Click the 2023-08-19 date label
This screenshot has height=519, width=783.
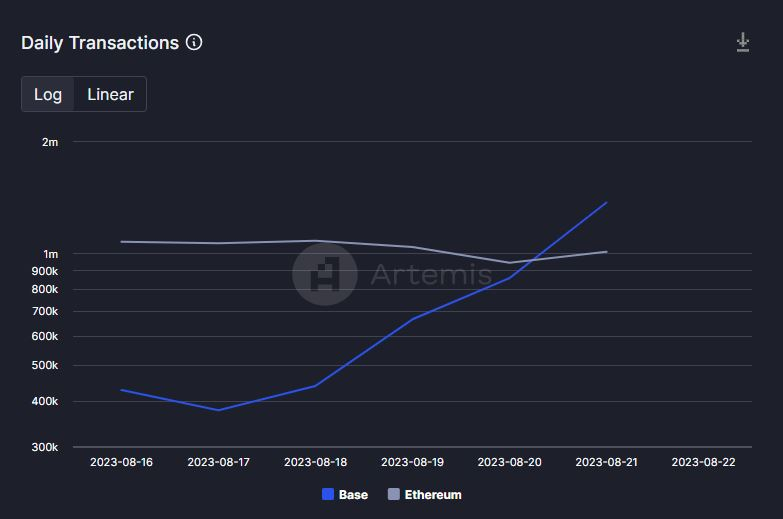tap(412, 462)
